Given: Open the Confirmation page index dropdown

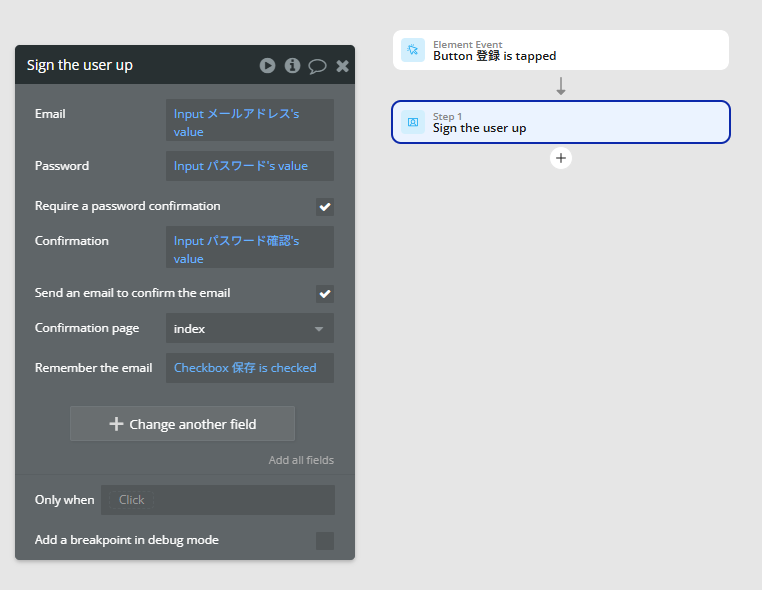Looking at the screenshot, I should point(250,329).
